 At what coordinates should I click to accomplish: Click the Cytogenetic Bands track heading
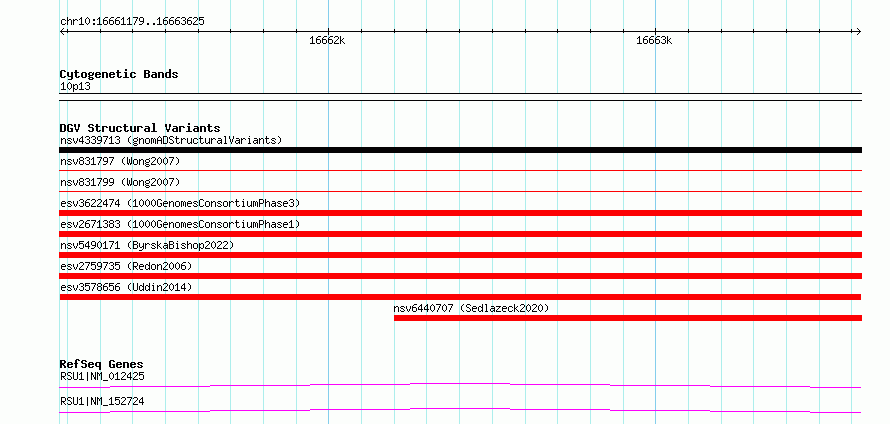[119, 74]
